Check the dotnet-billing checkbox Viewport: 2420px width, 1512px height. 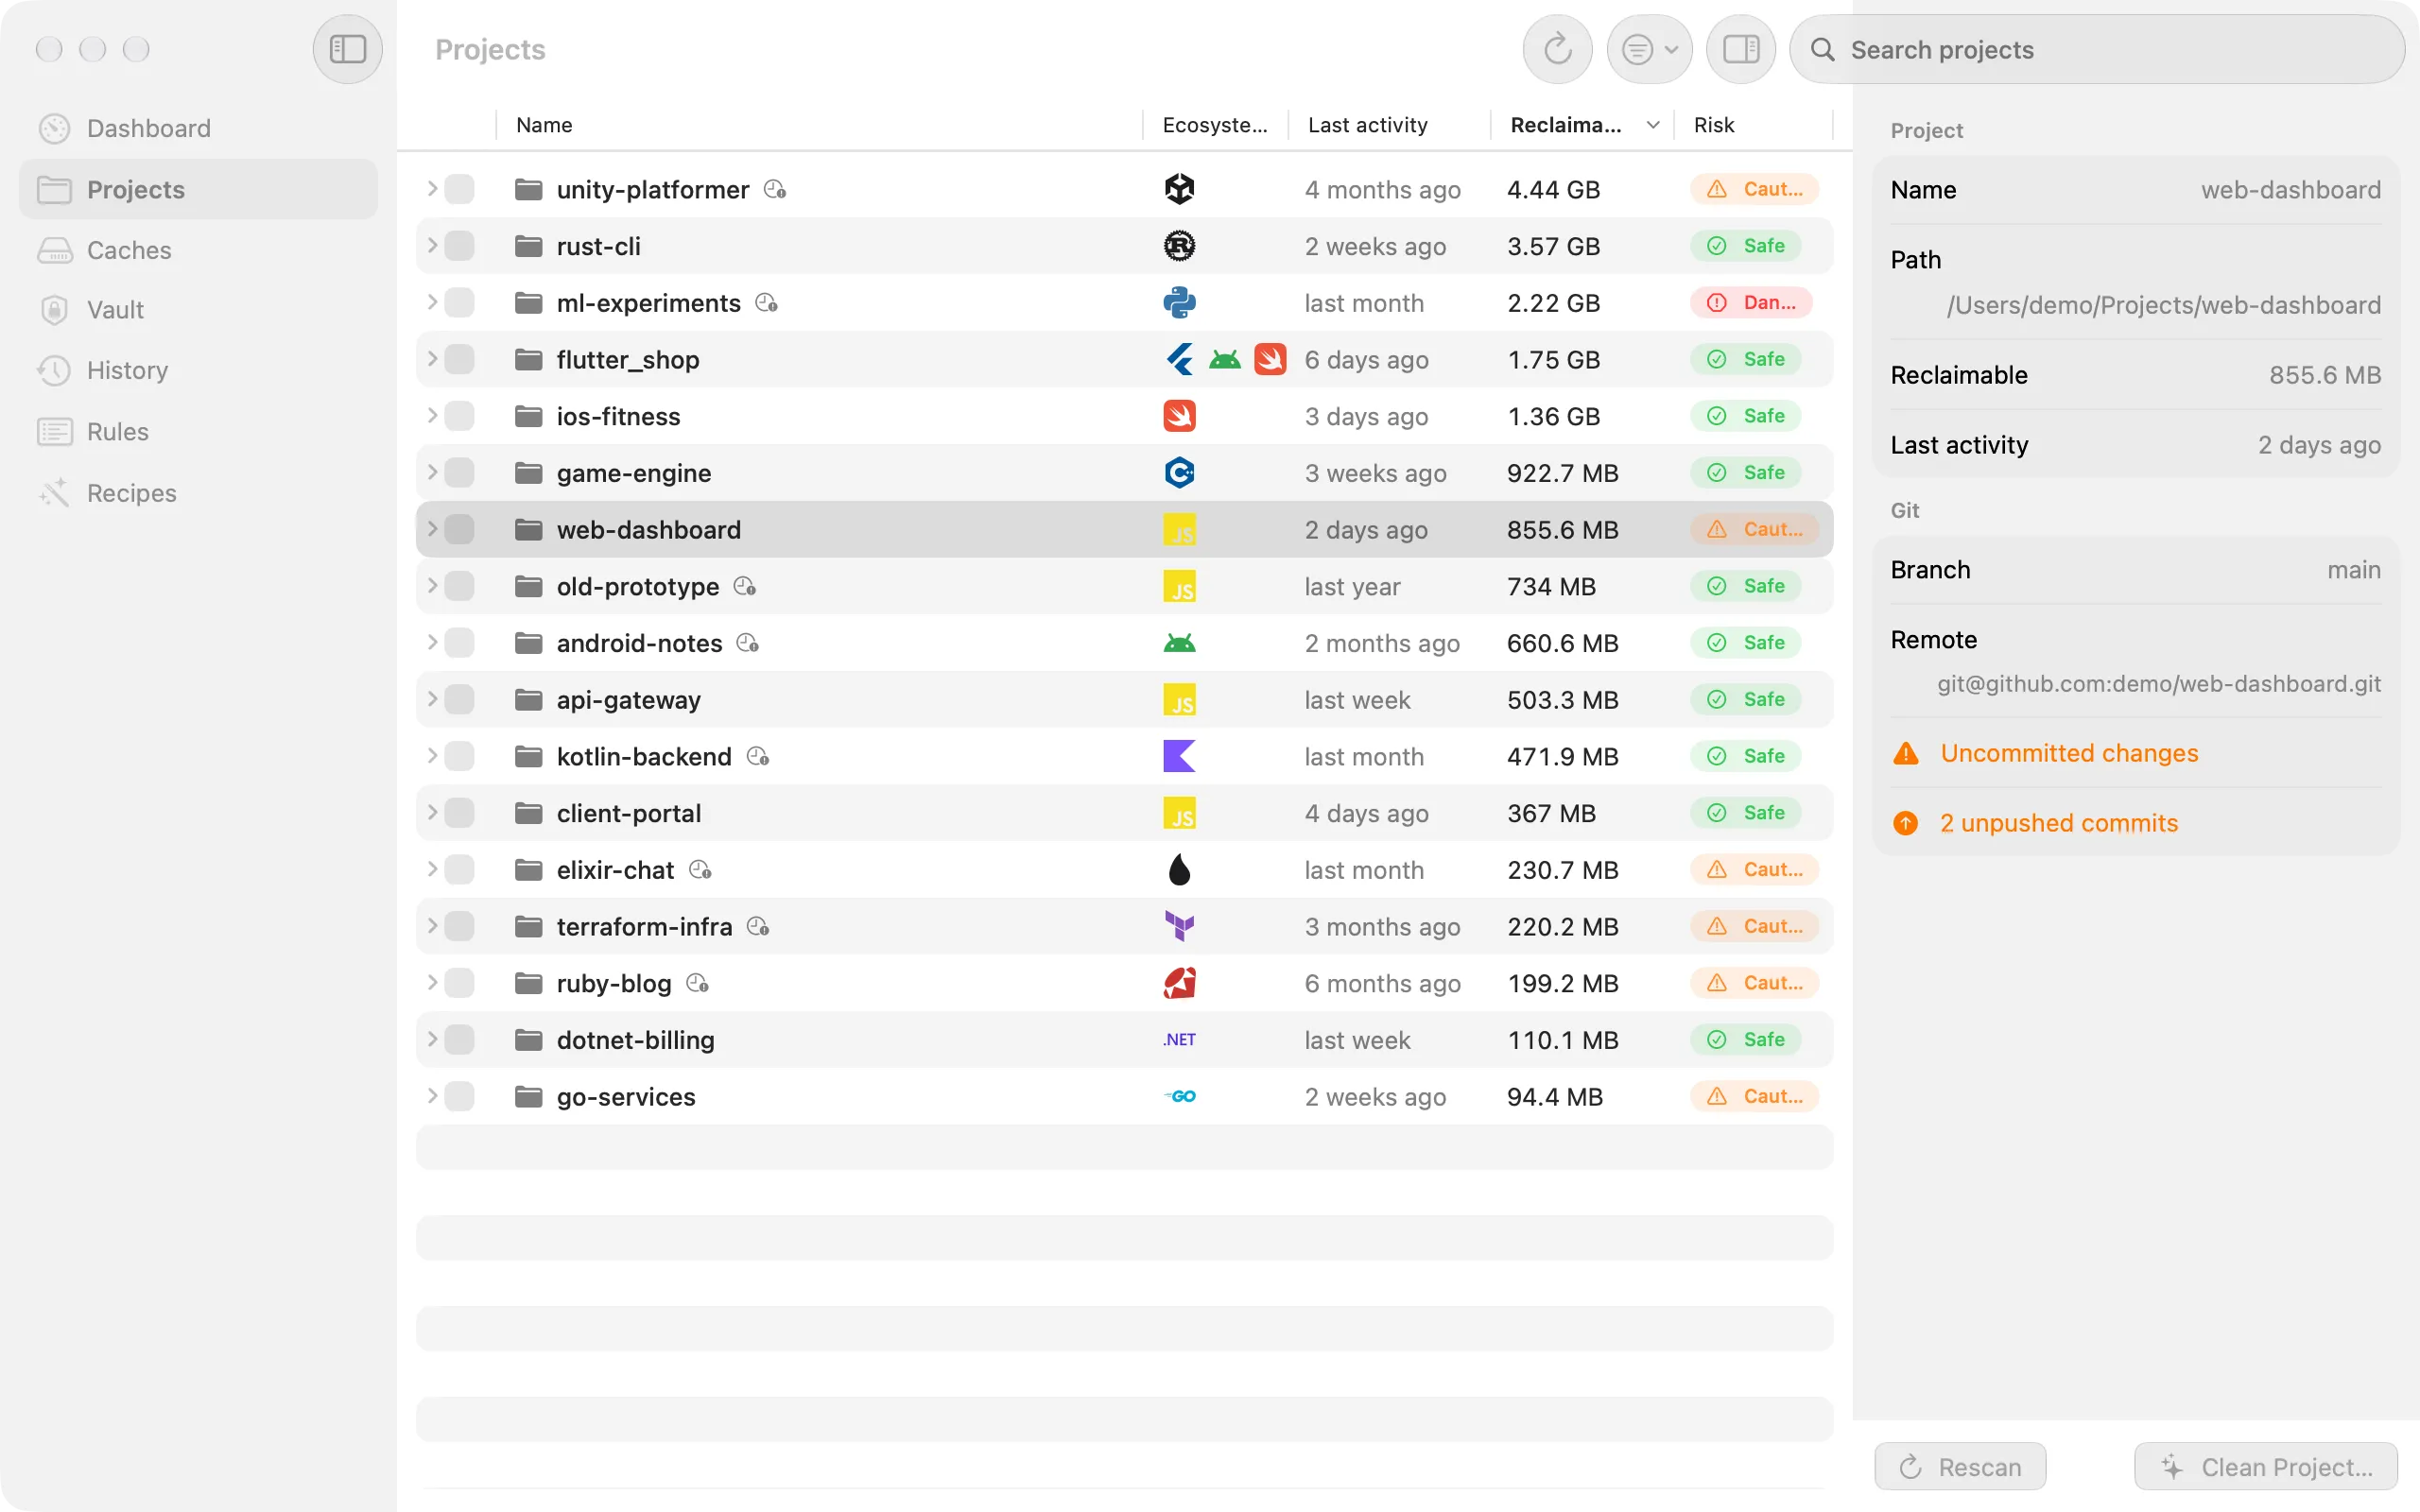coord(459,1040)
